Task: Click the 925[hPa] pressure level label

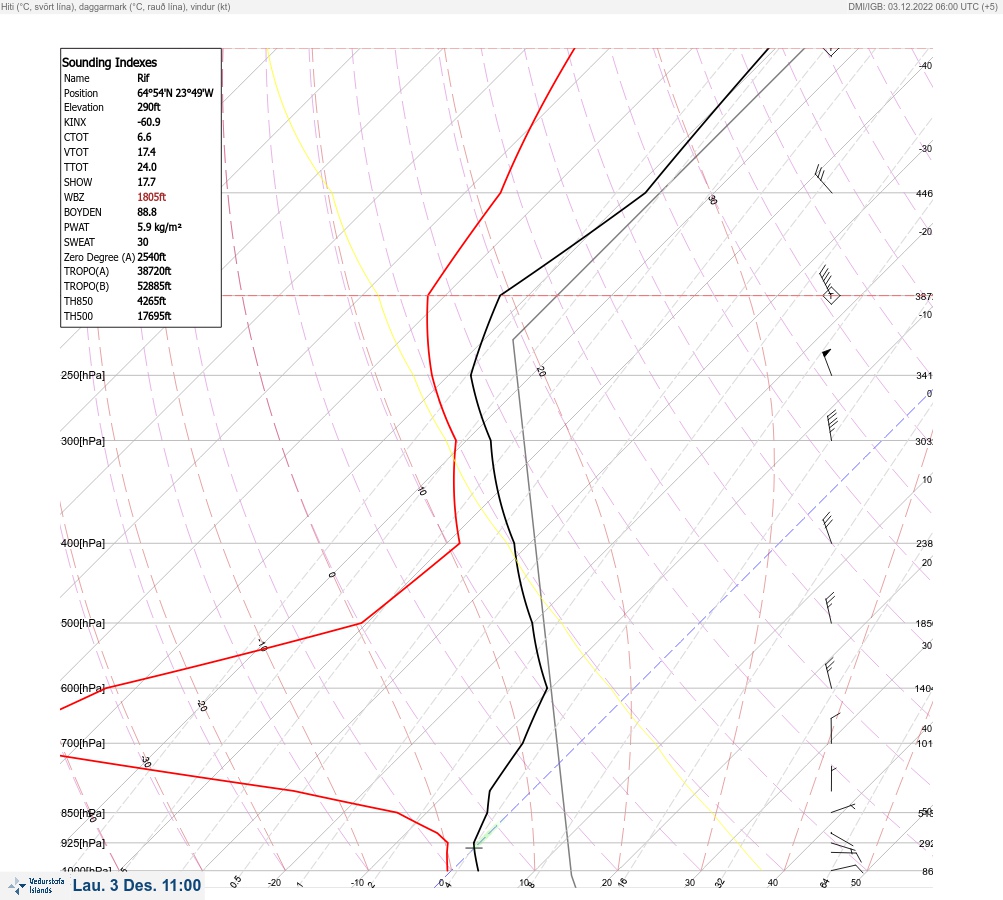Action: click(83, 843)
